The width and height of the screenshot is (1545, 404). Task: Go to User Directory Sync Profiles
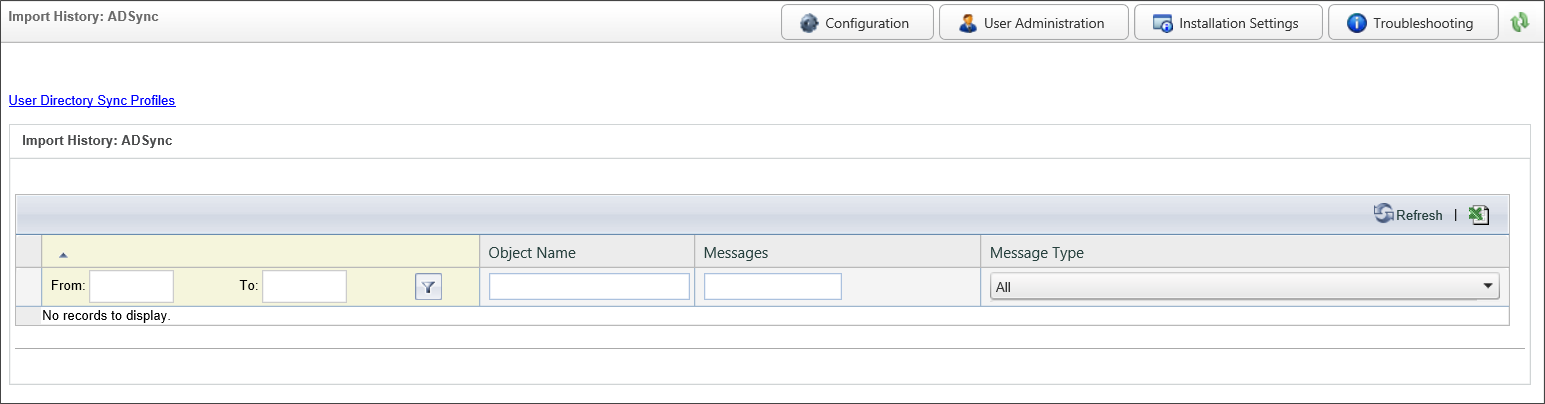pyautogui.click(x=92, y=100)
